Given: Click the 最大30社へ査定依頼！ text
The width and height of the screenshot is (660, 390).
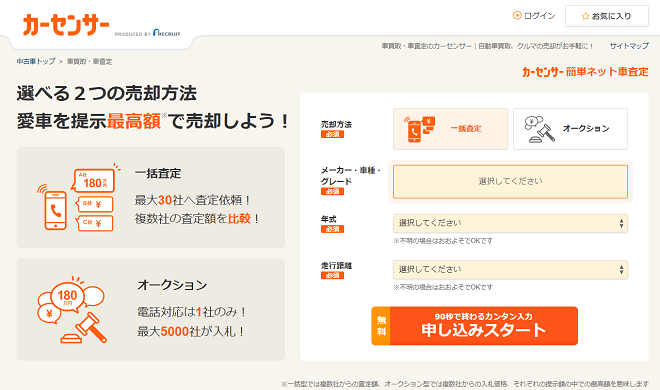Looking at the screenshot, I should [x=193, y=200].
